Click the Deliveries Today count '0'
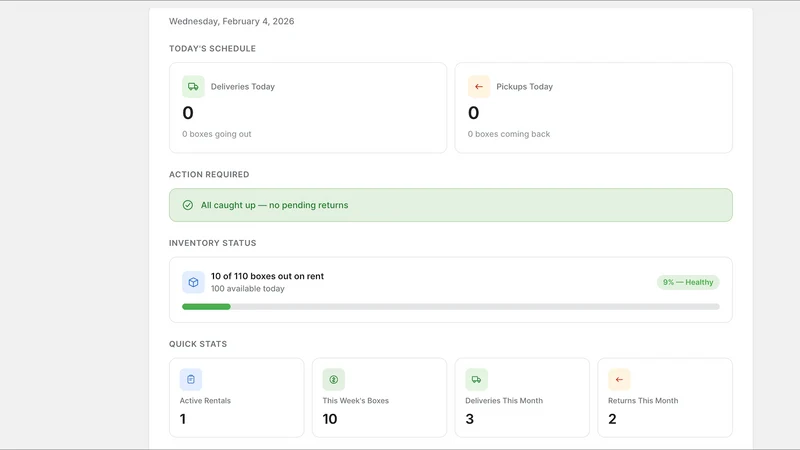Viewport: 800px width, 450px height. (x=188, y=113)
